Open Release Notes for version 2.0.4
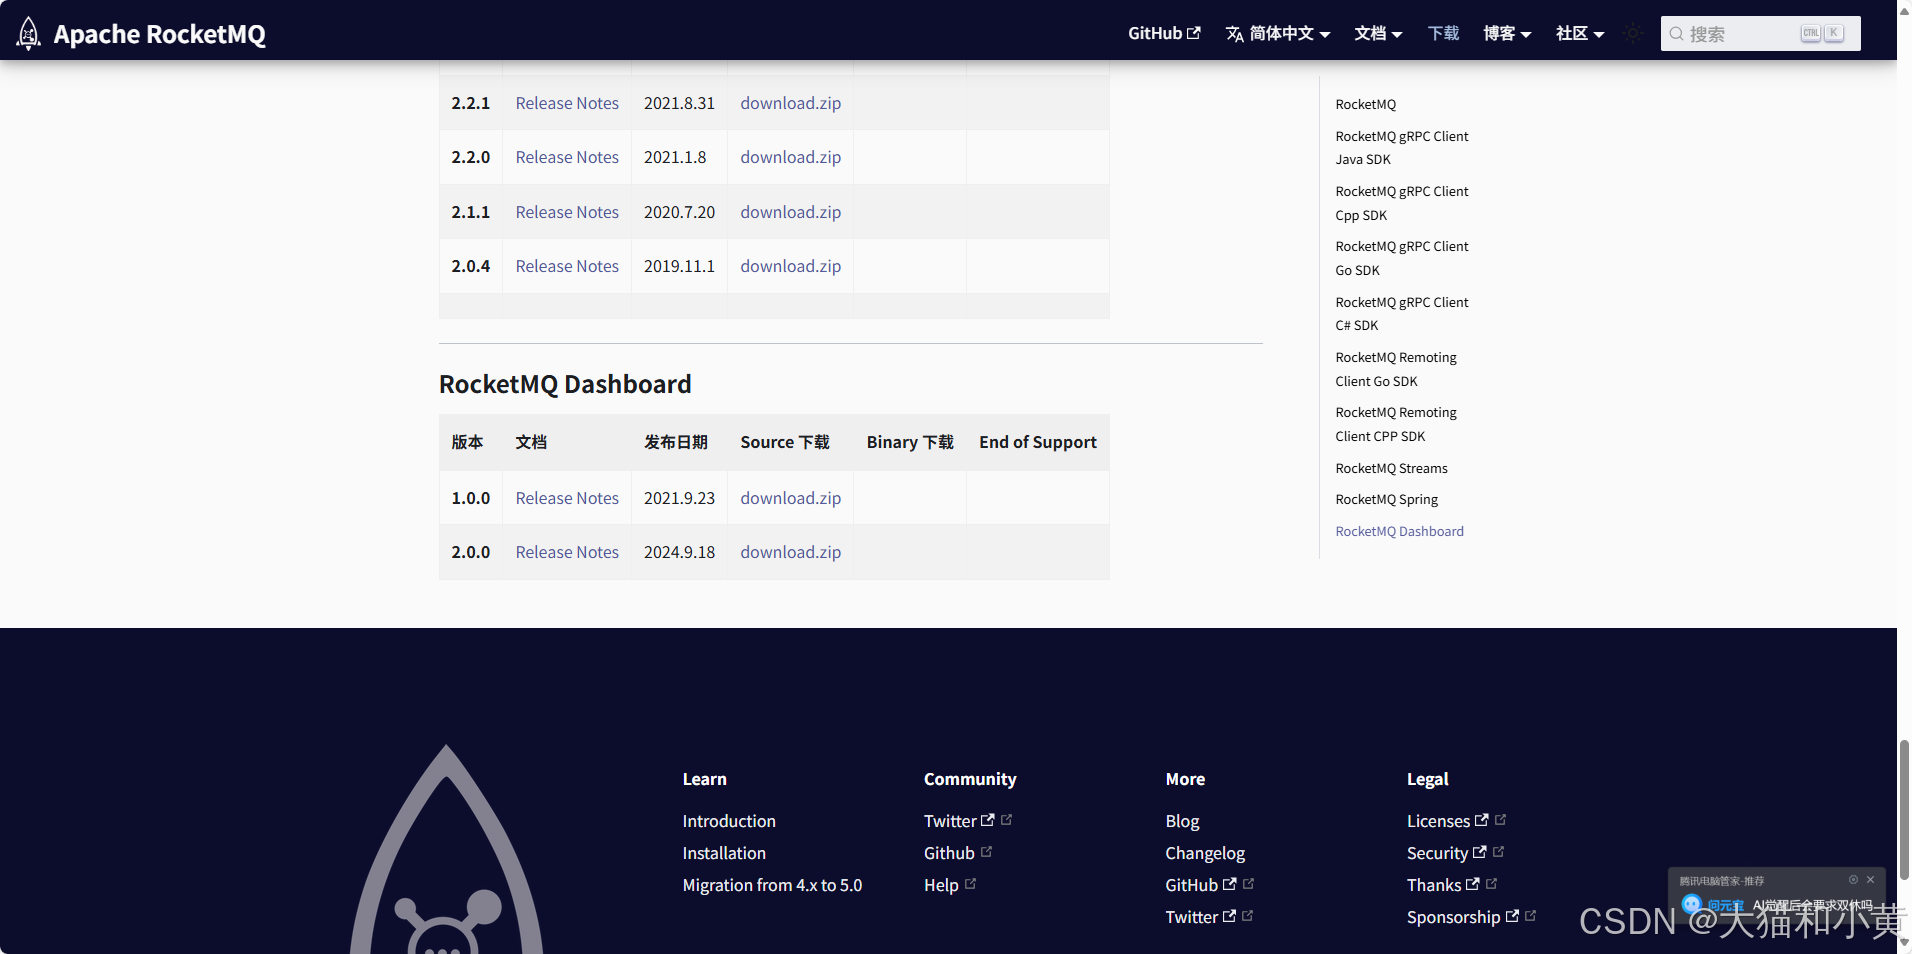The image size is (1912, 954). point(567,266)
